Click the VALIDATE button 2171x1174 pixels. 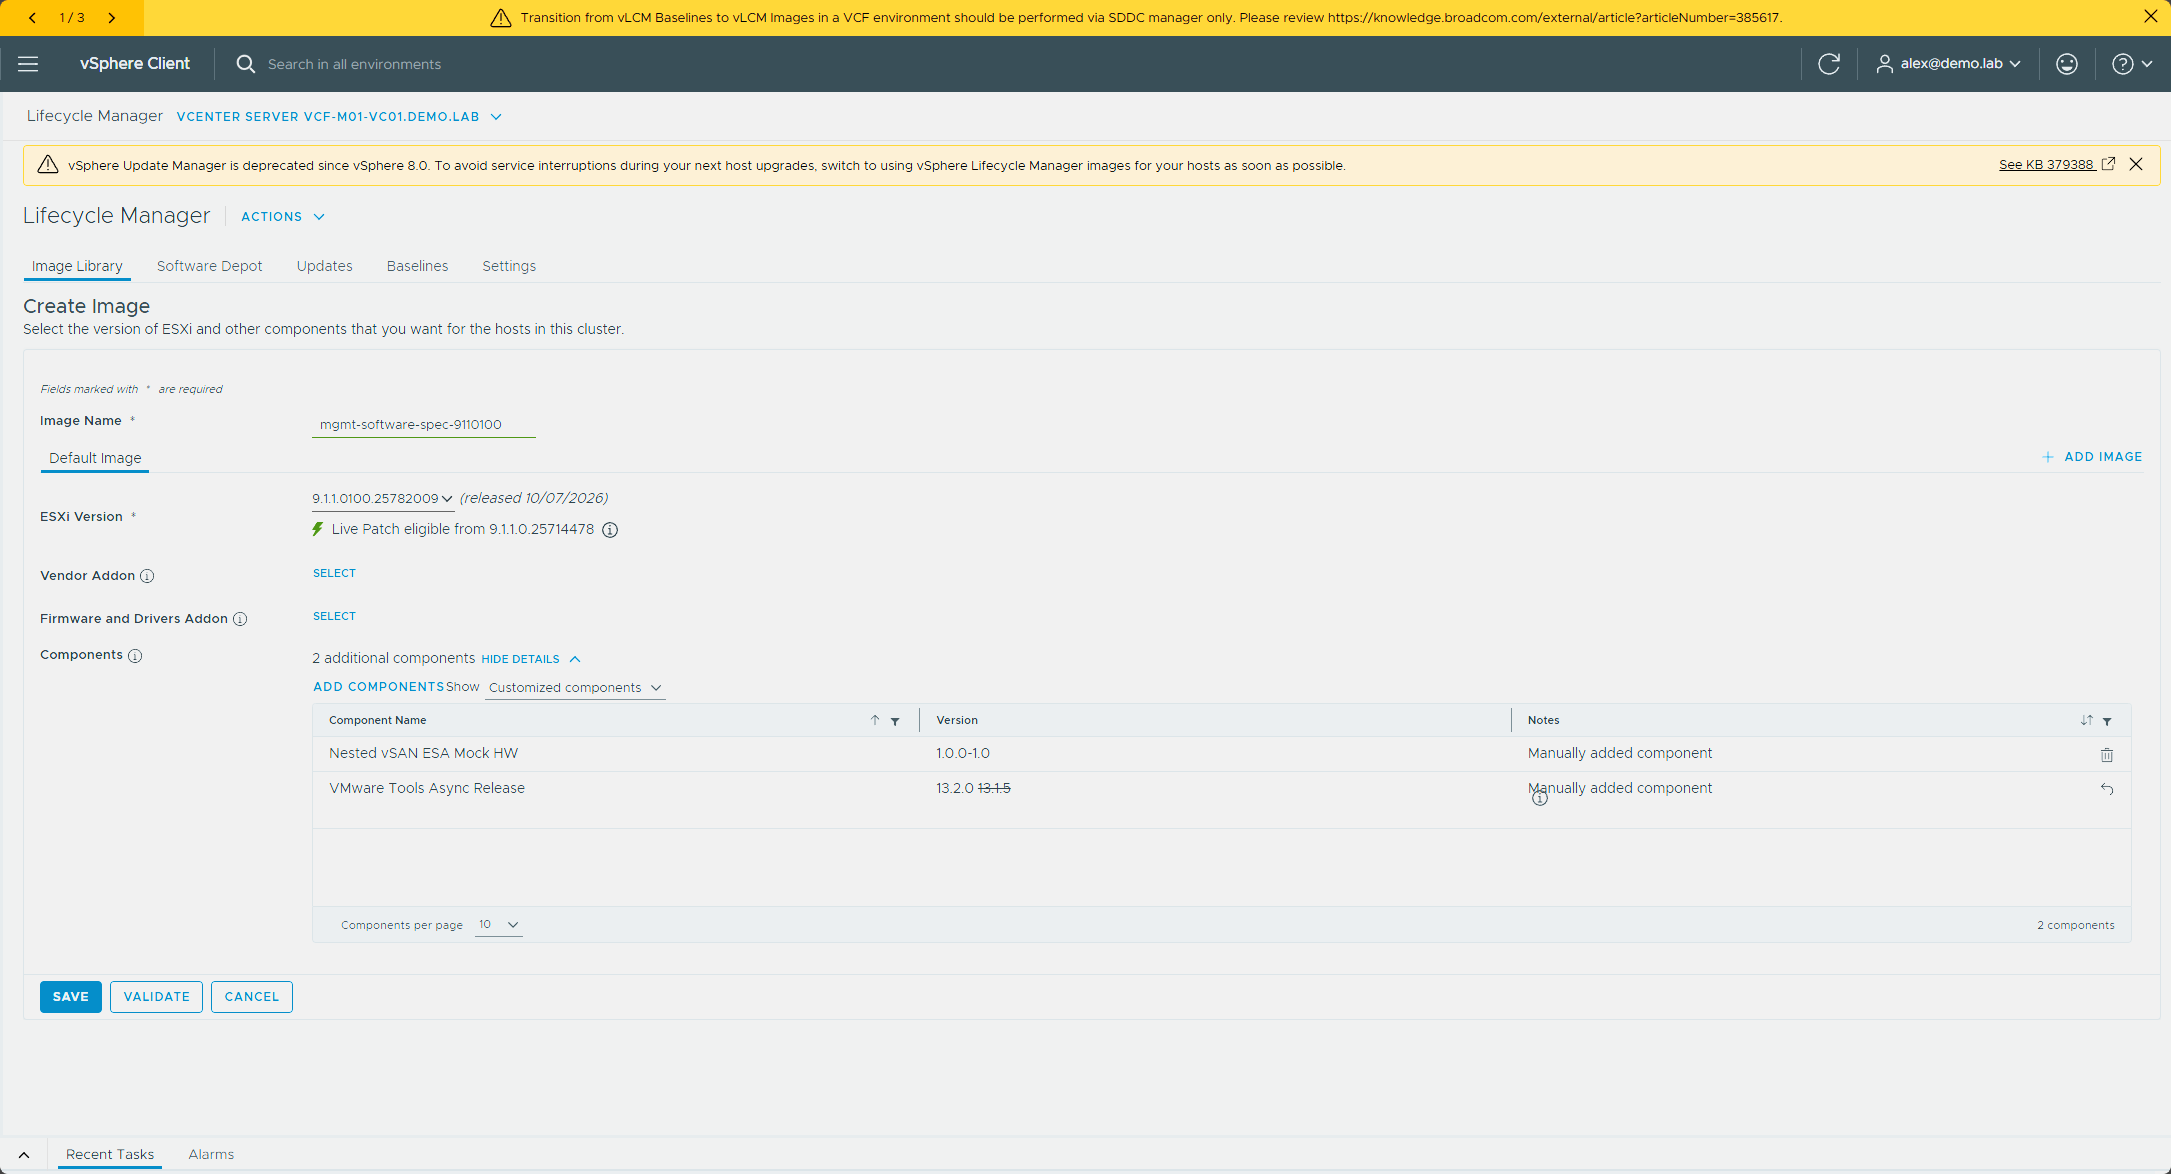(x=156, y=997)
